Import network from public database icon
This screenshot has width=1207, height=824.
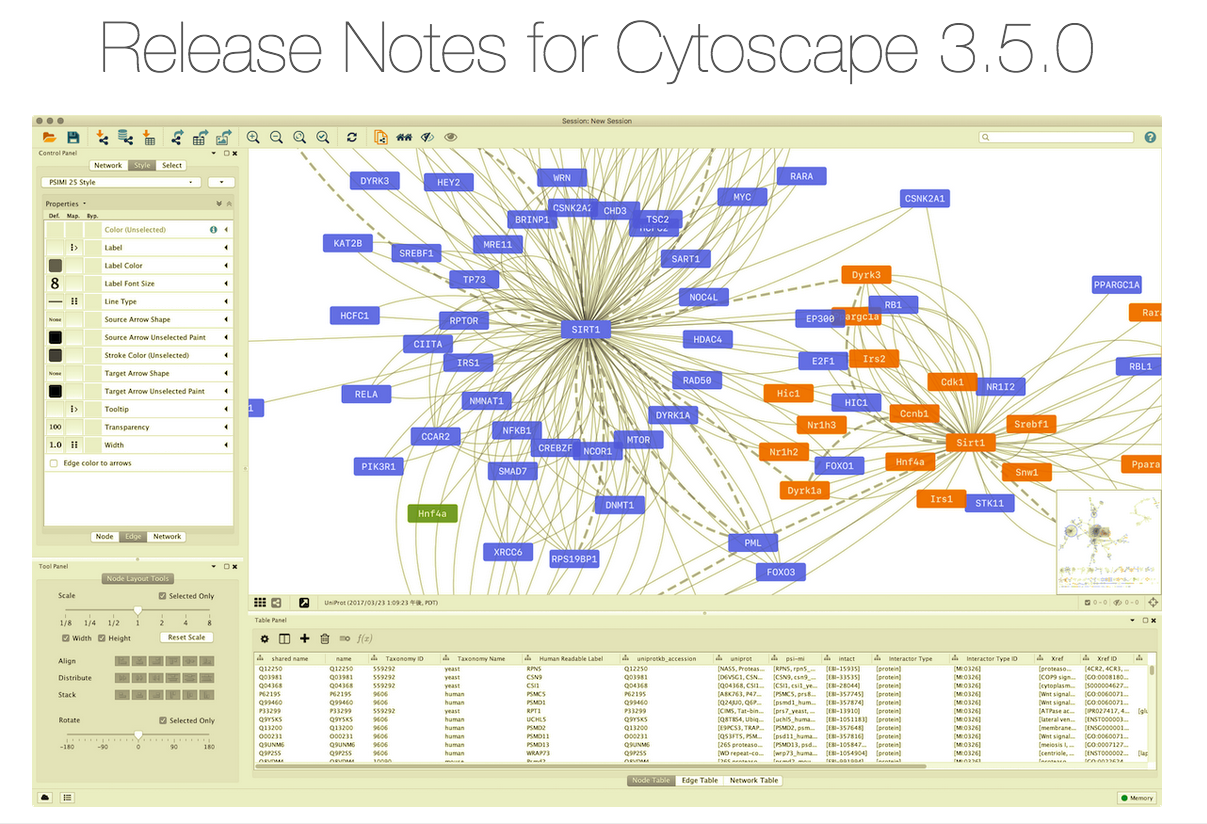point(125,137)
